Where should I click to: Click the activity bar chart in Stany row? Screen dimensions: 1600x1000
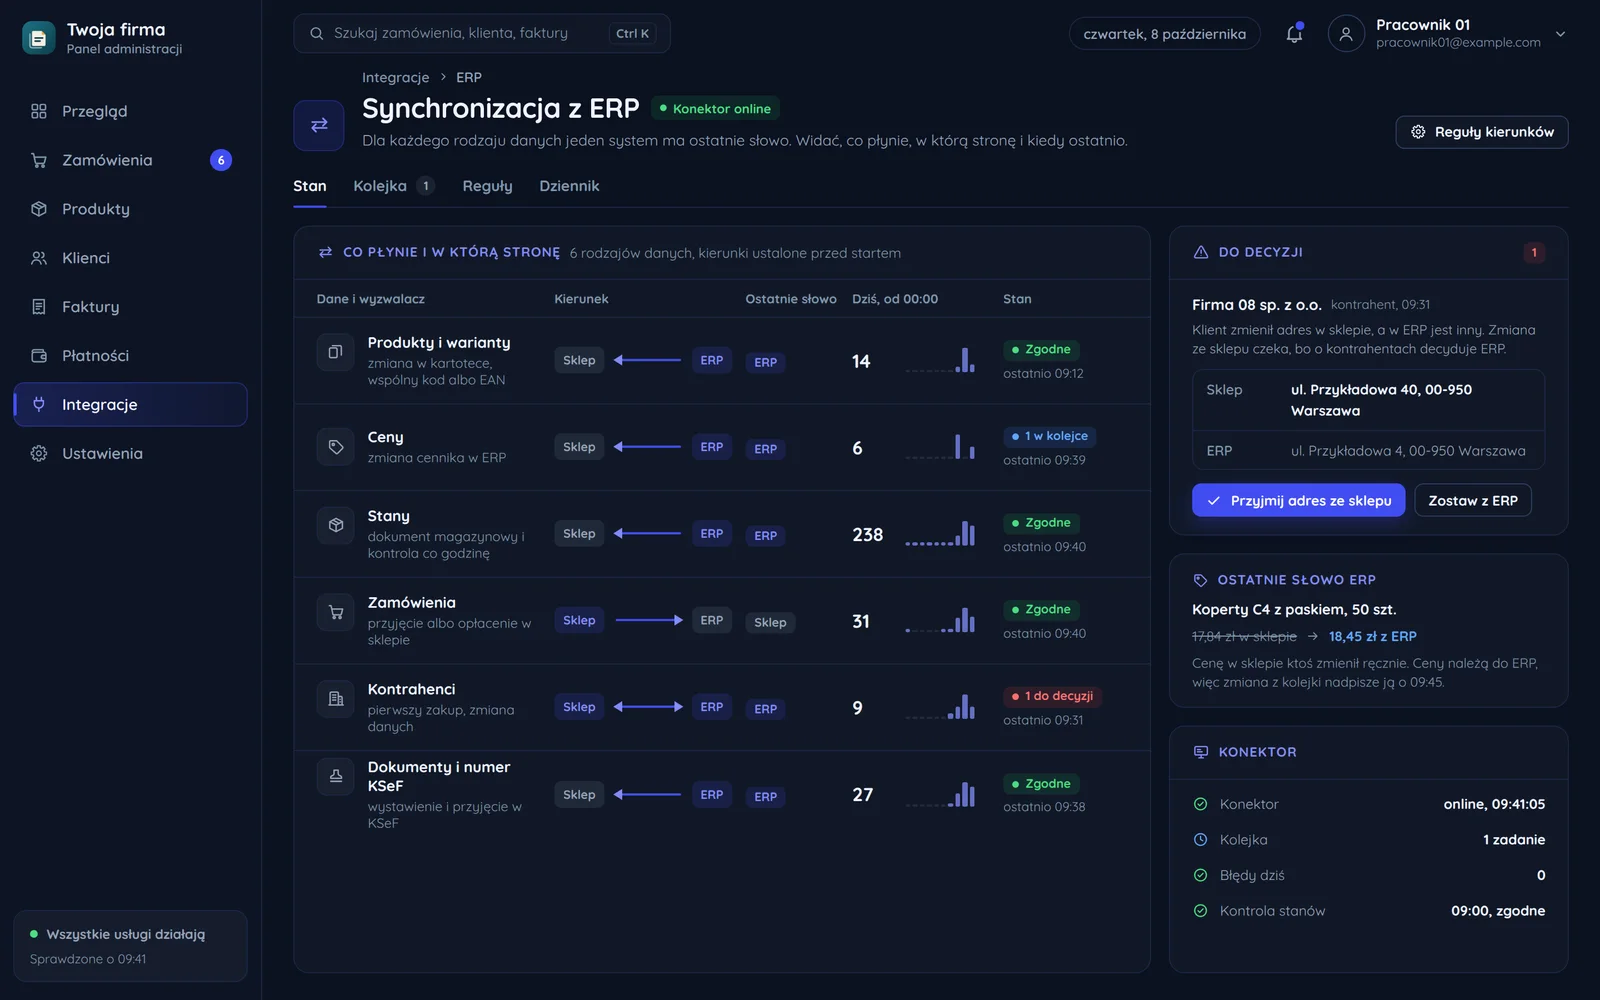[x=940, y=533]
